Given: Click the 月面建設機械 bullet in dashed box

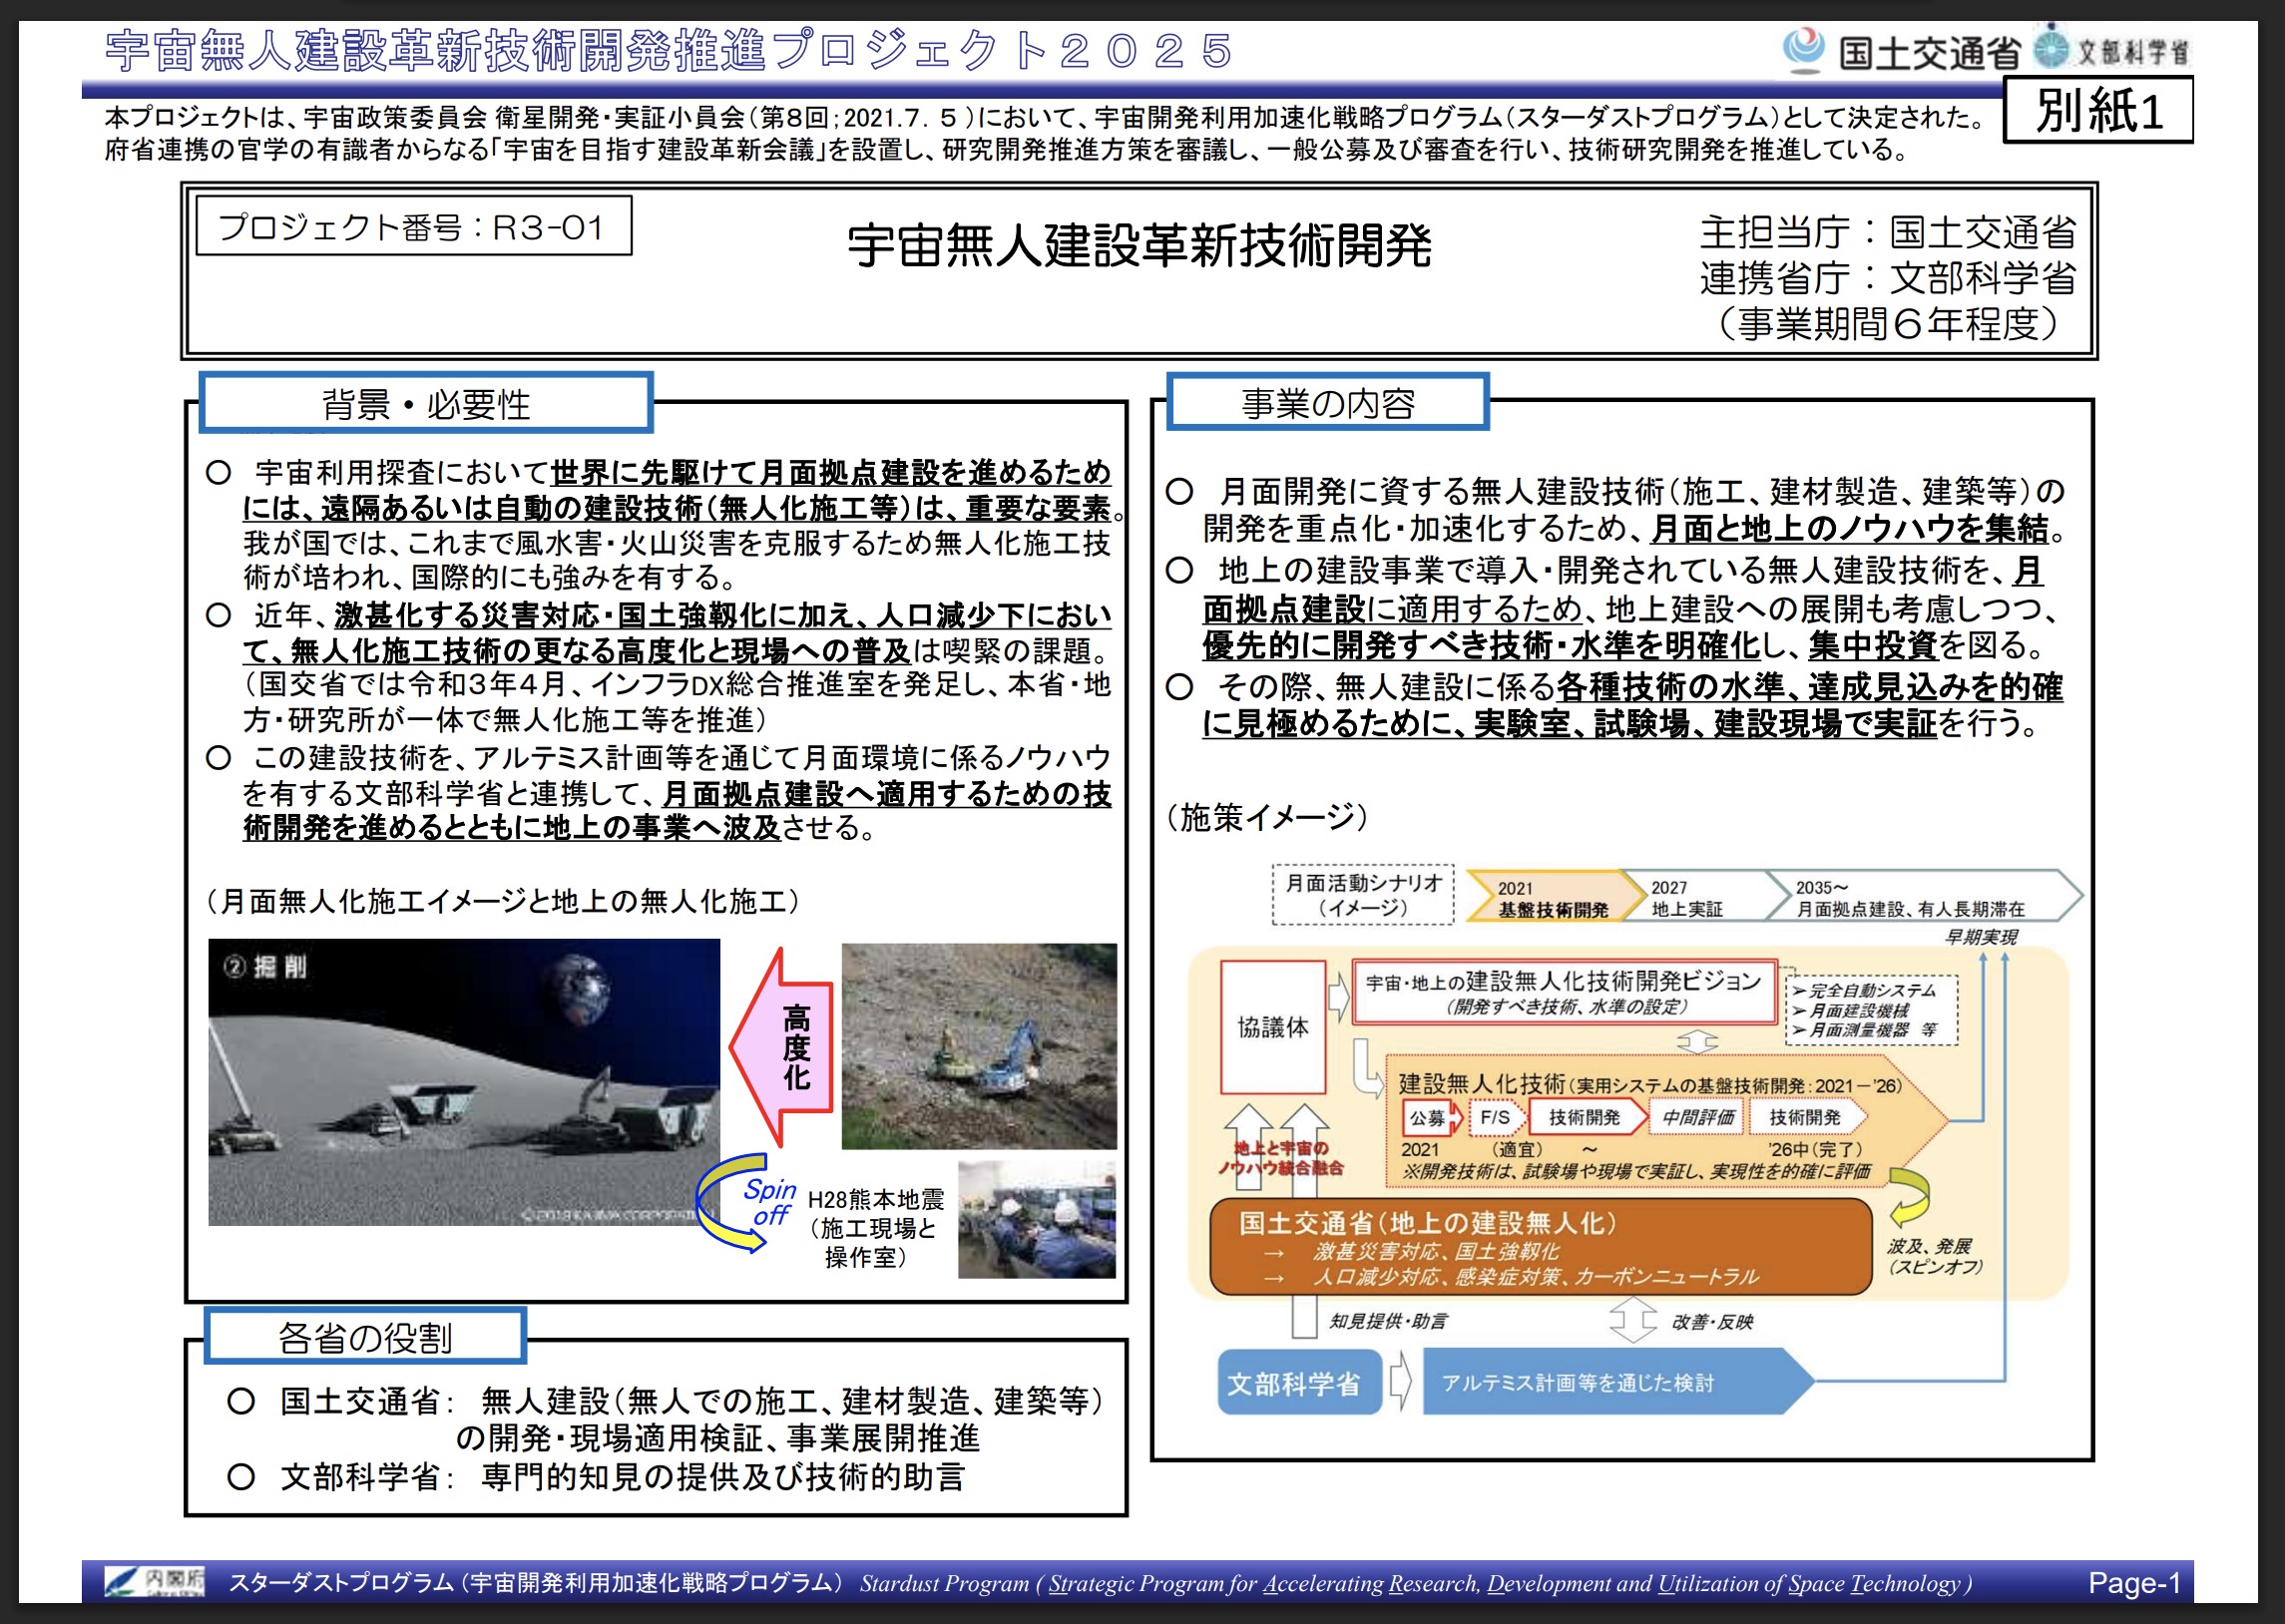Looking at the screenshot, I should (x=1850, y=1010).
